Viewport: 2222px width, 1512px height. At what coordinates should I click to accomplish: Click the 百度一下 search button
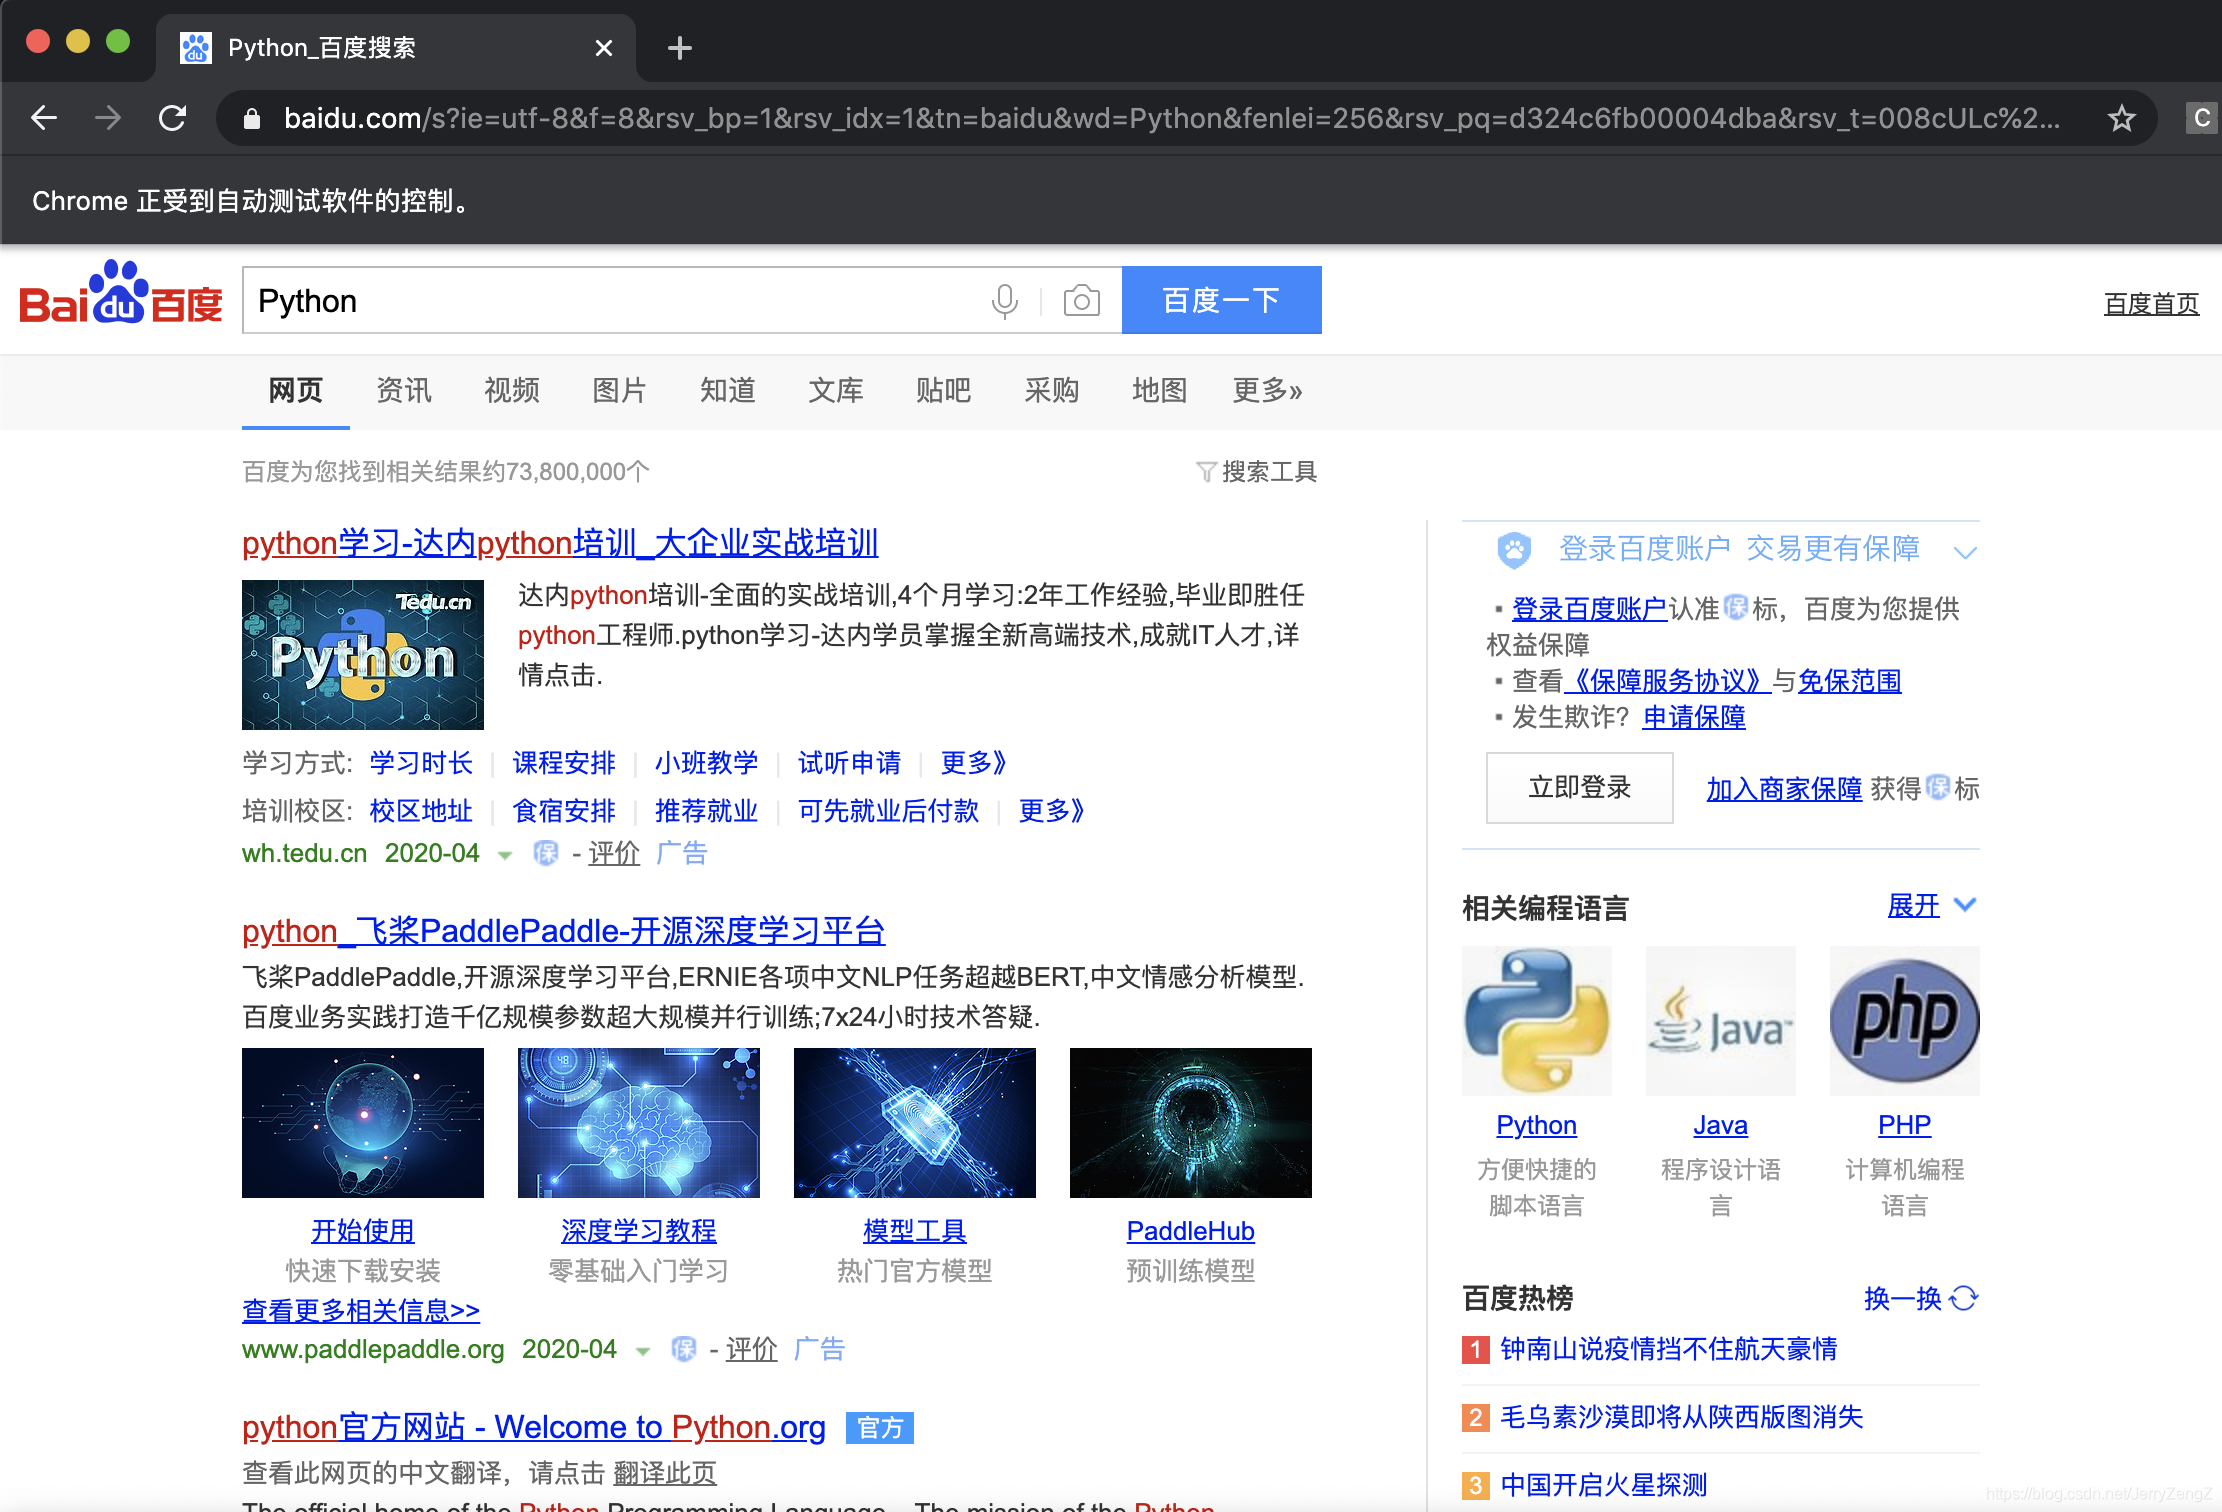tap(1221, 300)
